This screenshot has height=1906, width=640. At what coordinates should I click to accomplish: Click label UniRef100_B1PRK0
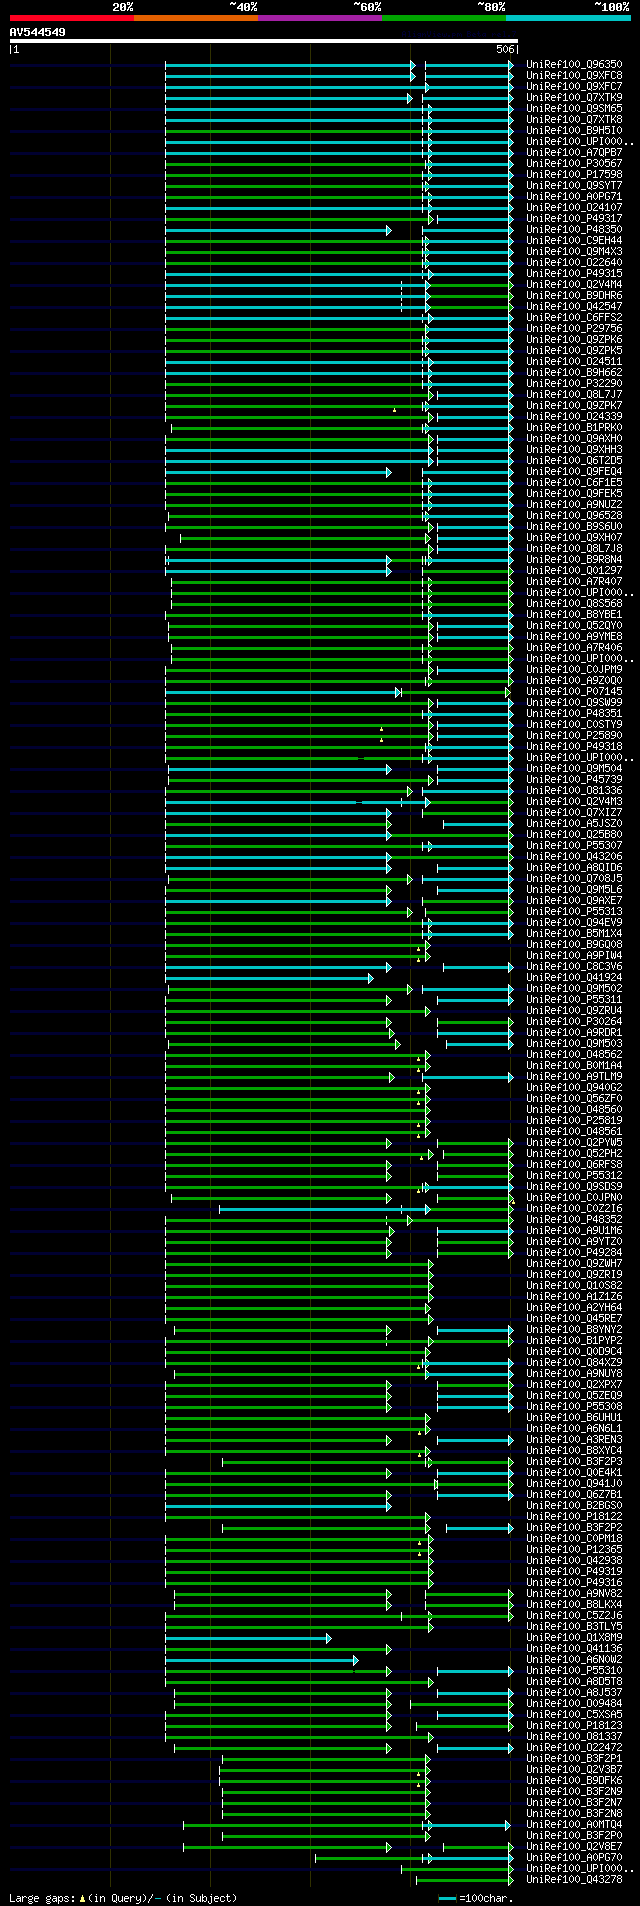[574, 427]
